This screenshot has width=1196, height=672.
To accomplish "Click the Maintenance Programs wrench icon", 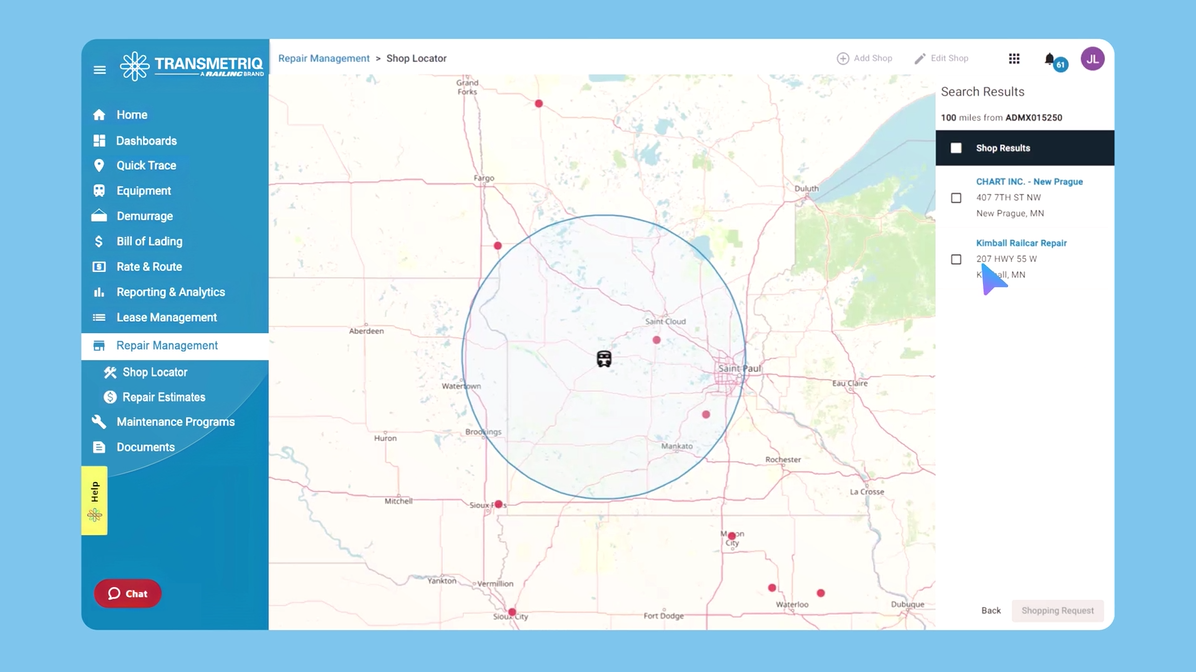I will pos(99,422).
